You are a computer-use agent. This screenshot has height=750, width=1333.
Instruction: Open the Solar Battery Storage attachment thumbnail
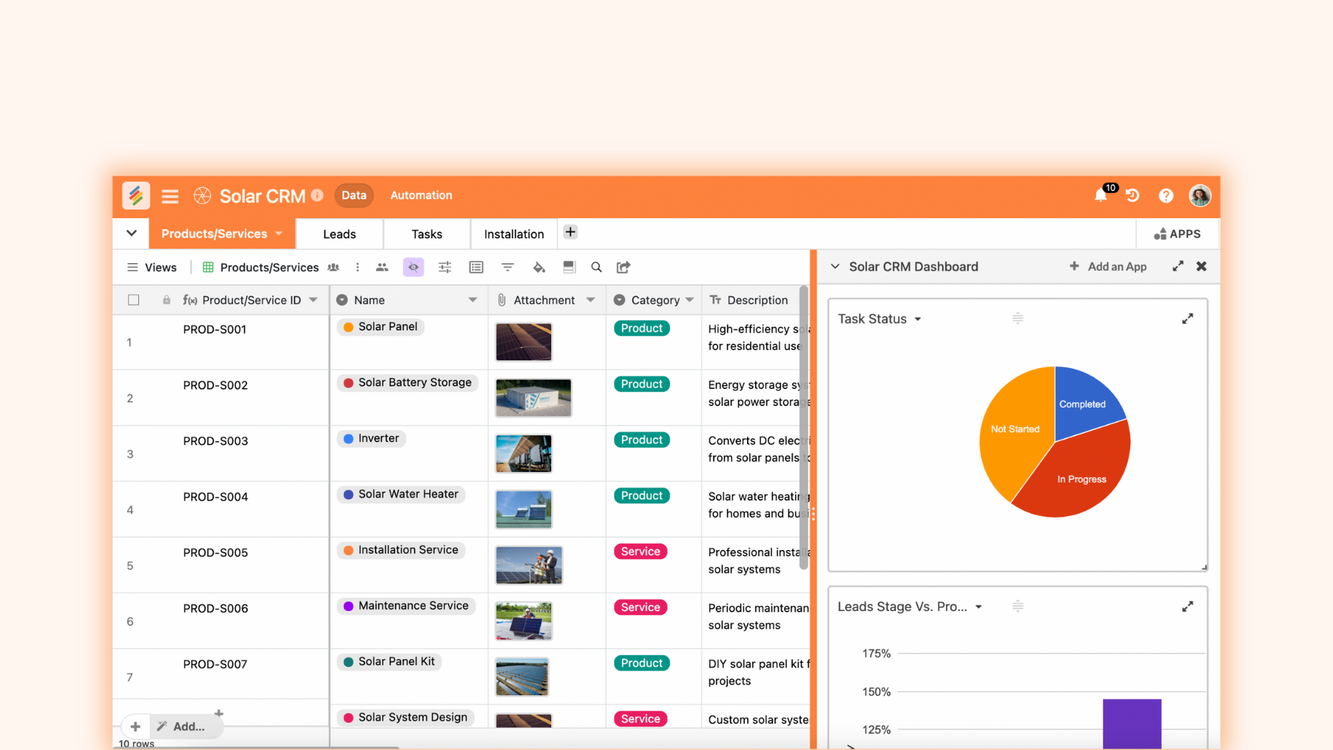coord(534,398)
